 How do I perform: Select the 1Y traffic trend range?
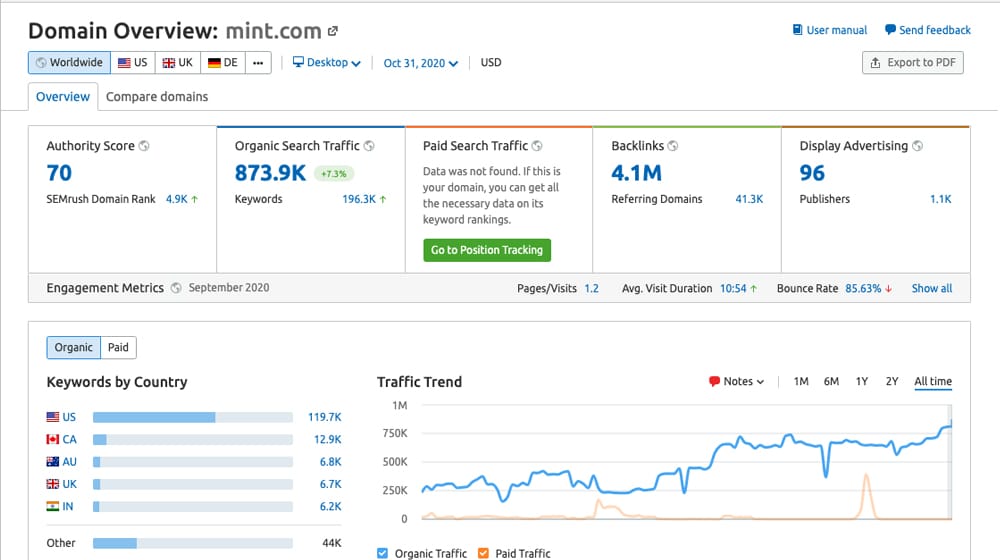861,382
